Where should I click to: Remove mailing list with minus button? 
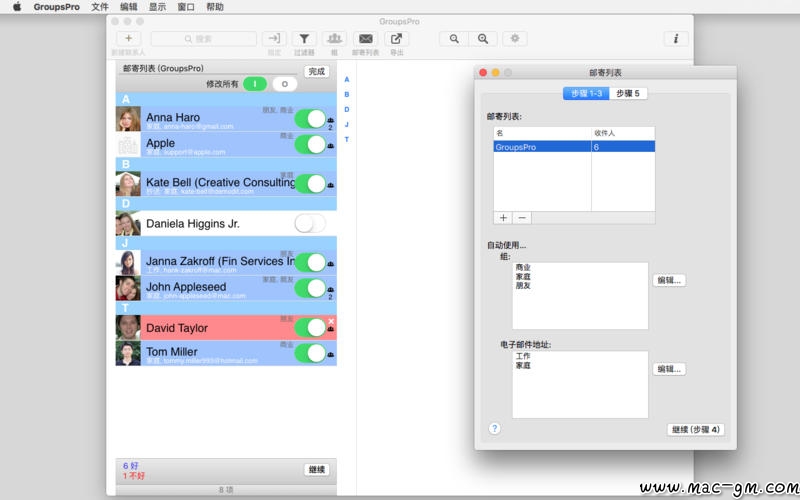coord(522,218)
